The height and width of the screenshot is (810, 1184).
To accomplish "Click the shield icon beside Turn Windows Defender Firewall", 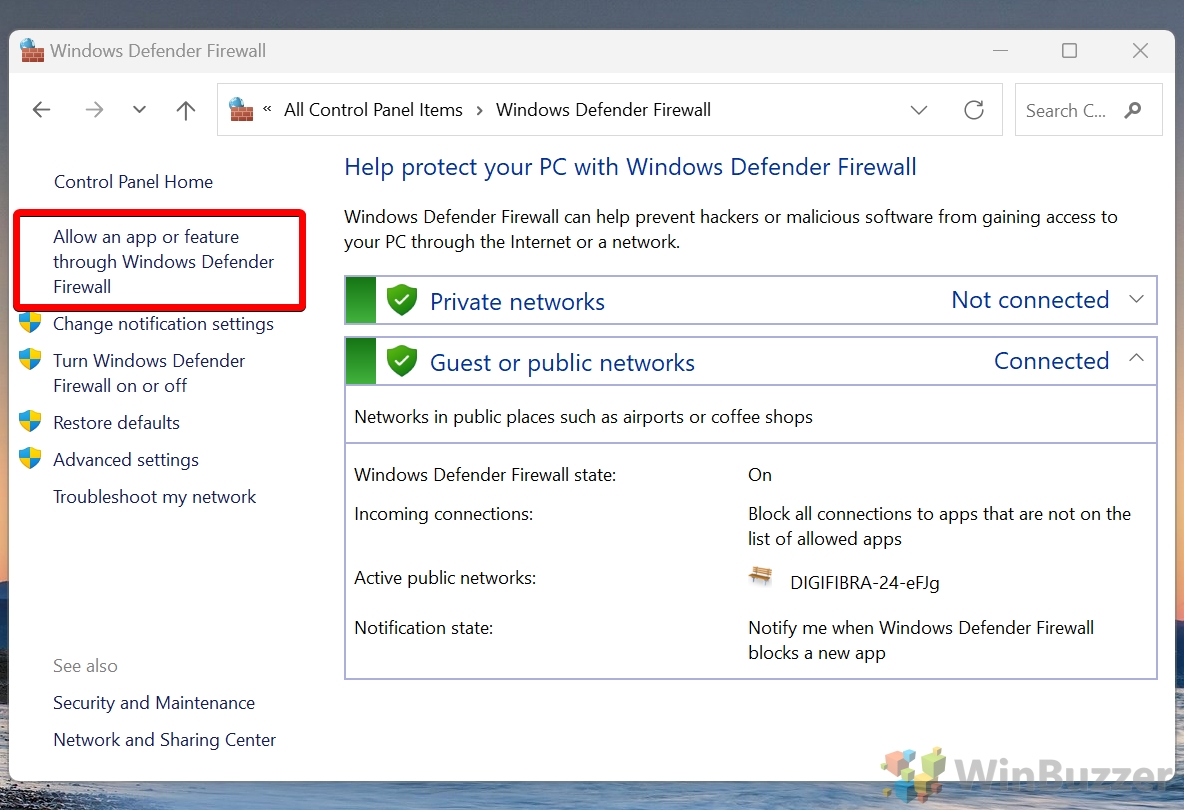I will click(x=30, y=359).
